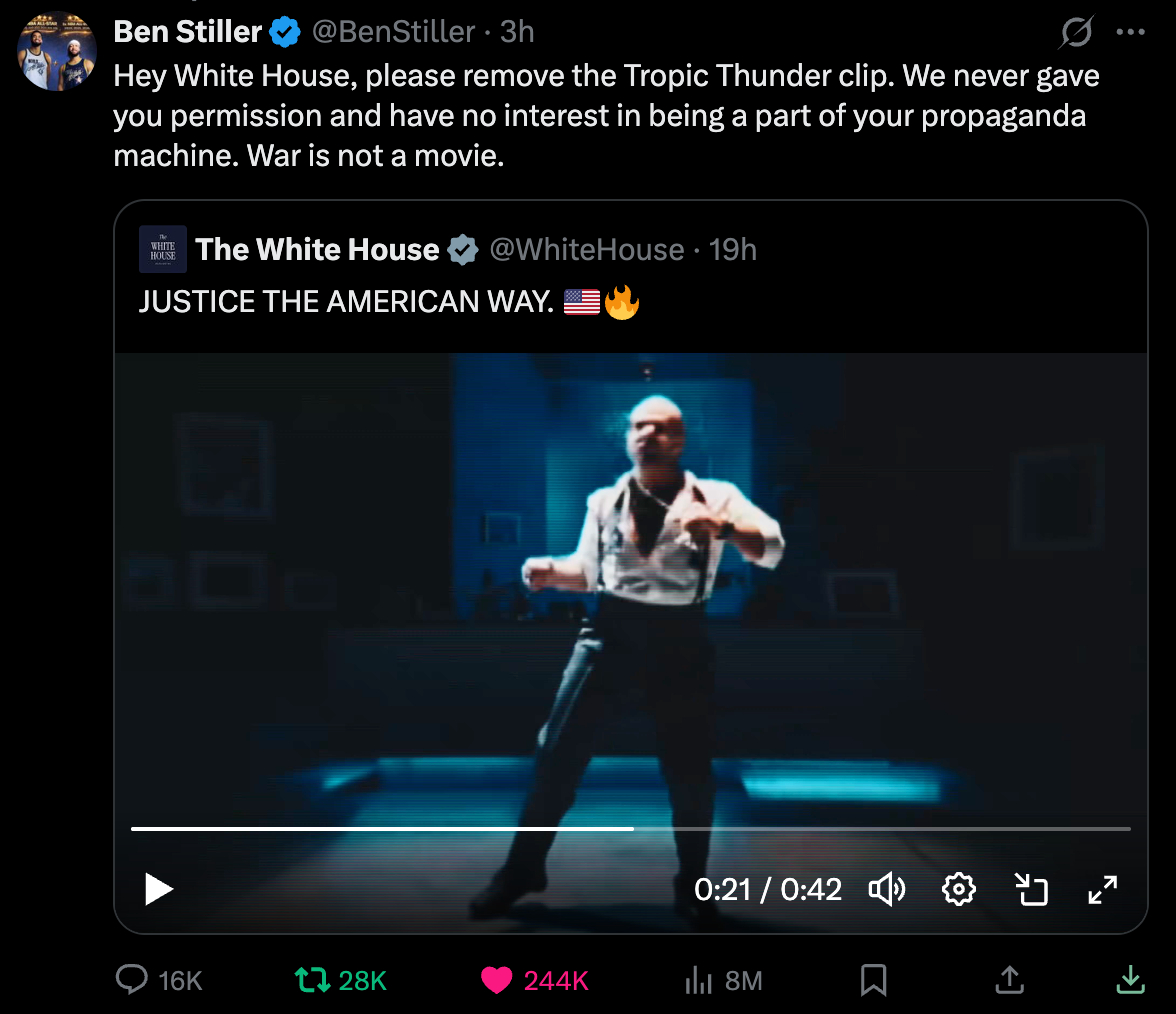Click The White House account name

[317, 249]
